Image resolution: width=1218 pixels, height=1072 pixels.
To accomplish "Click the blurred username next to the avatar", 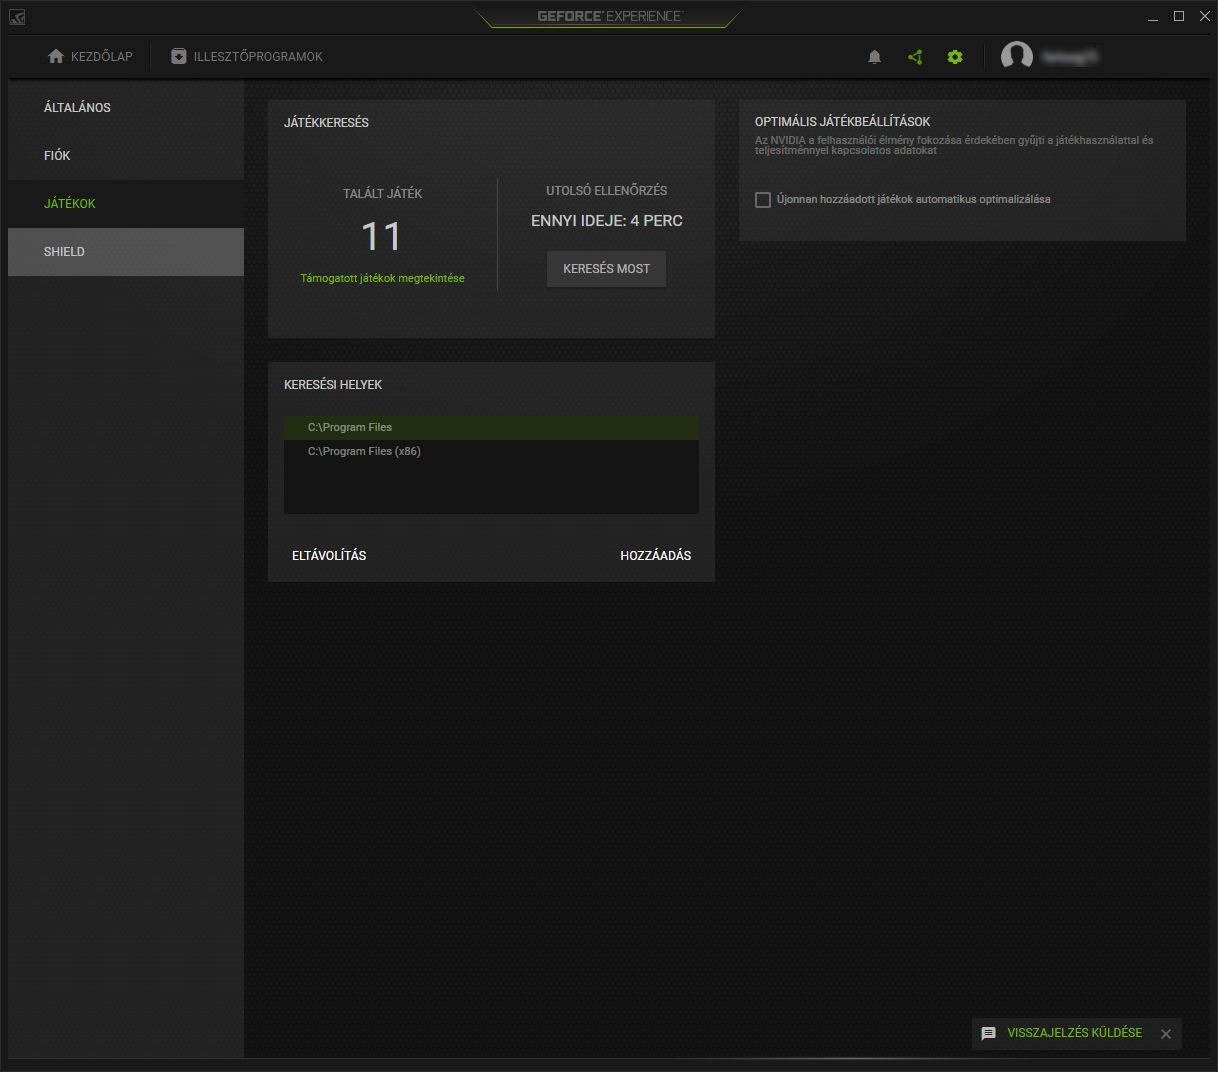I will (1070, 57).
